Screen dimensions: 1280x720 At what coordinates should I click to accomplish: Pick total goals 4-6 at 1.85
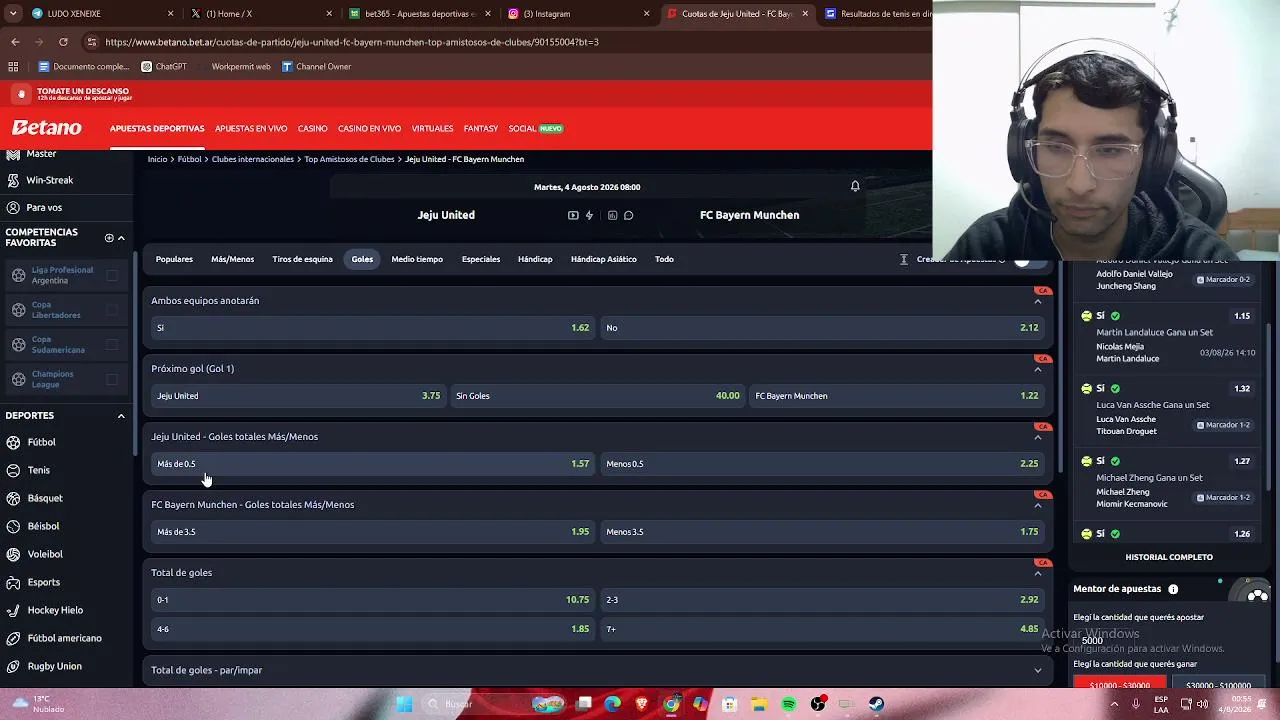372,629
